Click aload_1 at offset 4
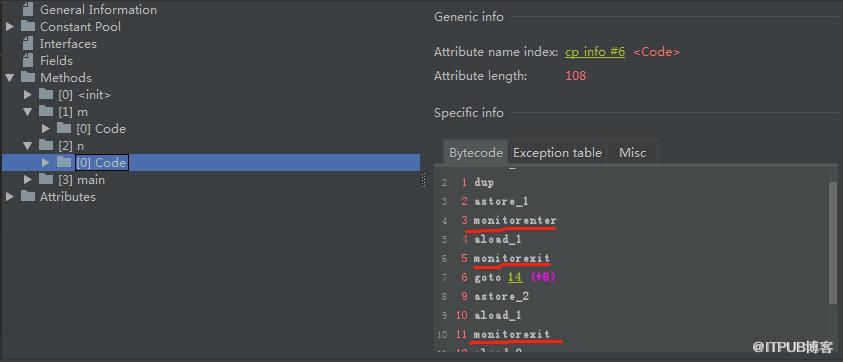This screenshot has height=362, width=843. [498, 240]
